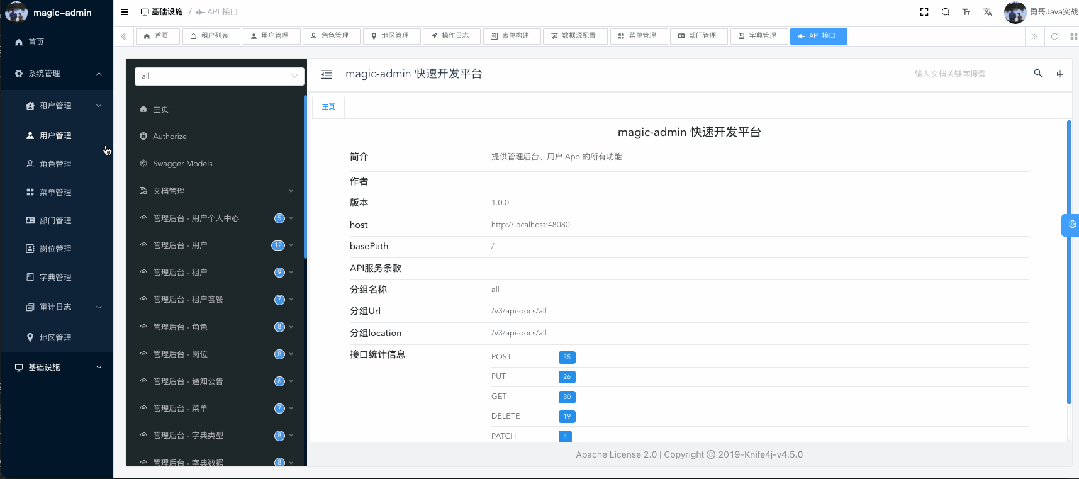Click the blue floating settings button

point(1071,224)
